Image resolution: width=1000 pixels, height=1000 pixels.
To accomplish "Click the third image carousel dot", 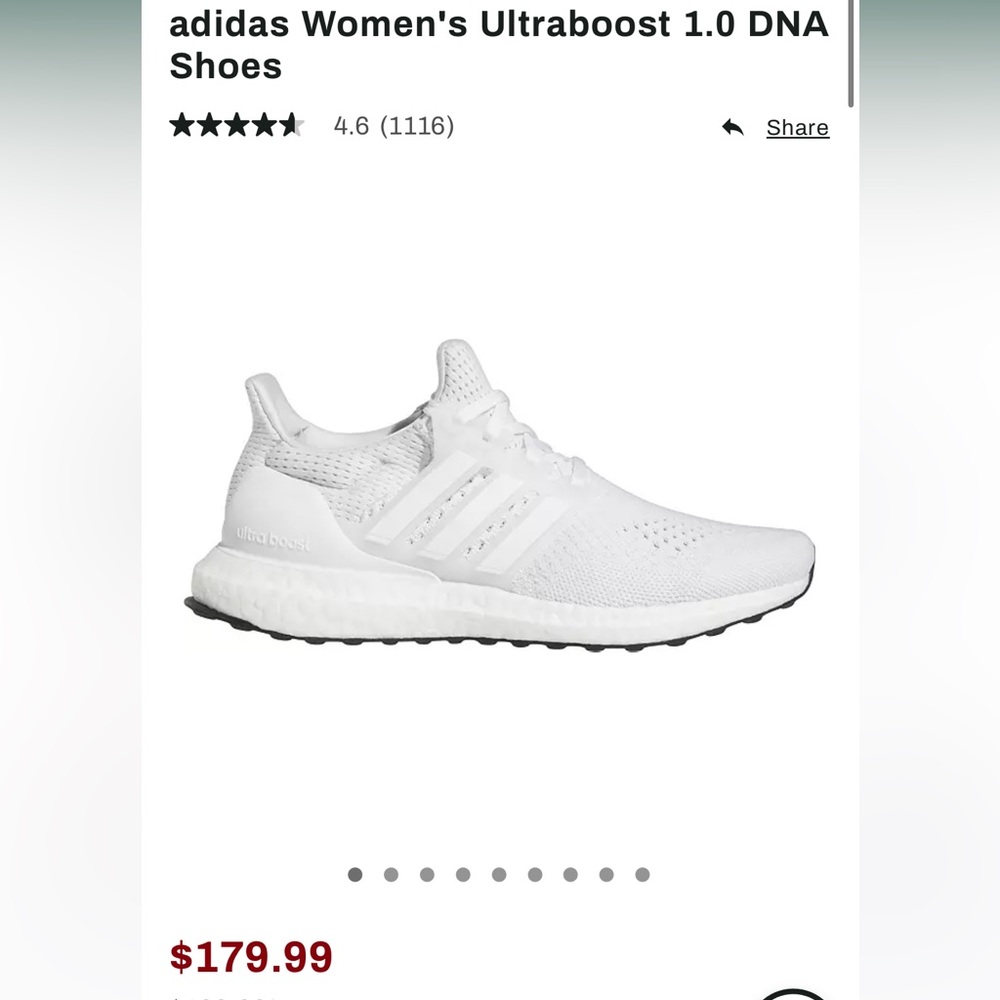I will [x=427, y=874].
